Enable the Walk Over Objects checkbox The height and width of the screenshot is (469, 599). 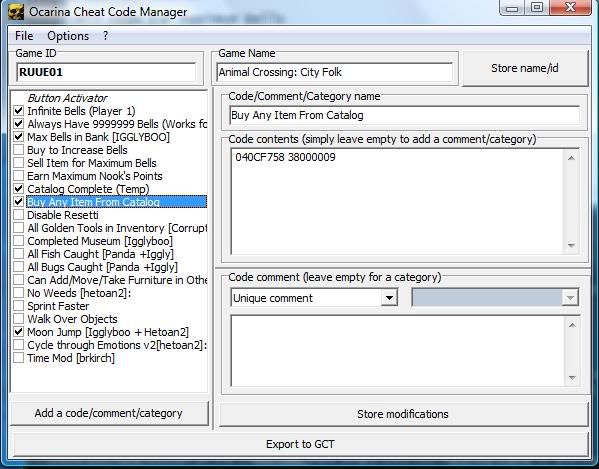point(18,319)
